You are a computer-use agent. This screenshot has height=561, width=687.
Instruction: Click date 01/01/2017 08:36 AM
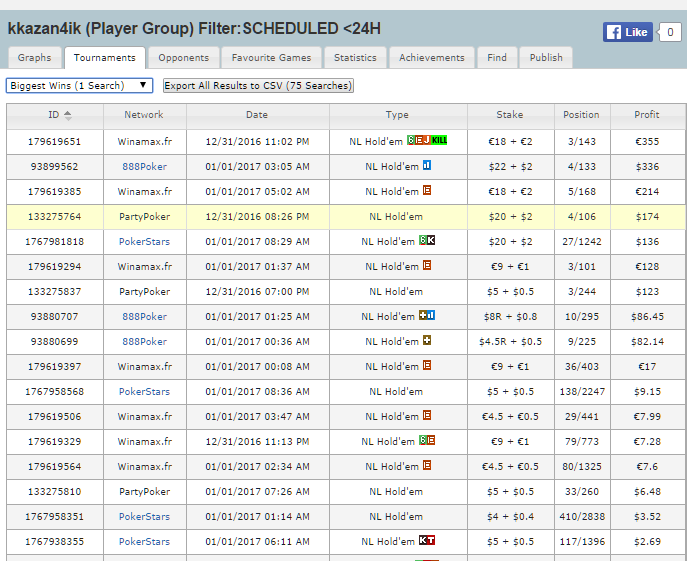tap(257, 391)
